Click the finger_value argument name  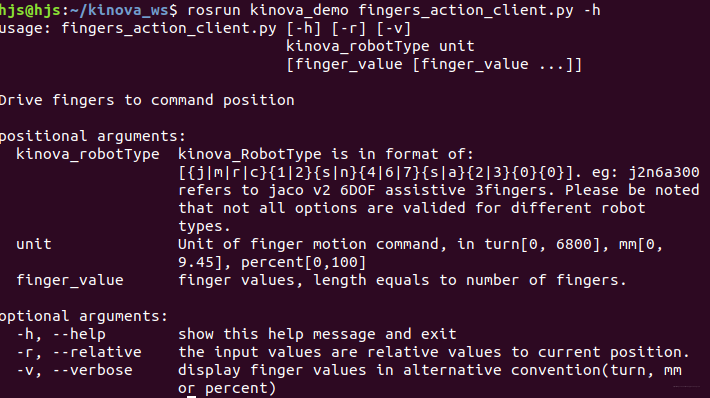tap(70, 280)
